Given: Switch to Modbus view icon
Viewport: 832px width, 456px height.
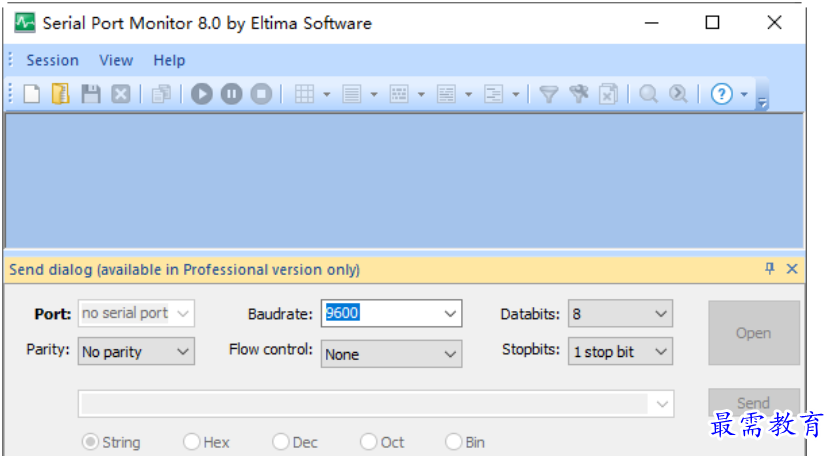Looking at the screenshot, I should [493, 94].
